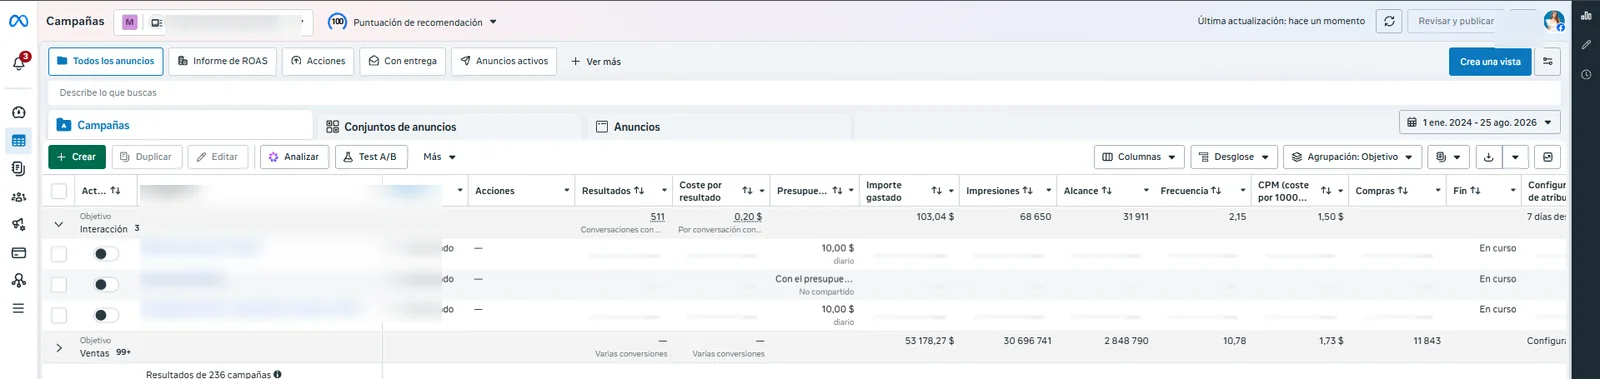
Task: Open Puntuación de recomendación dropdown
Action: tap(414, 22)
